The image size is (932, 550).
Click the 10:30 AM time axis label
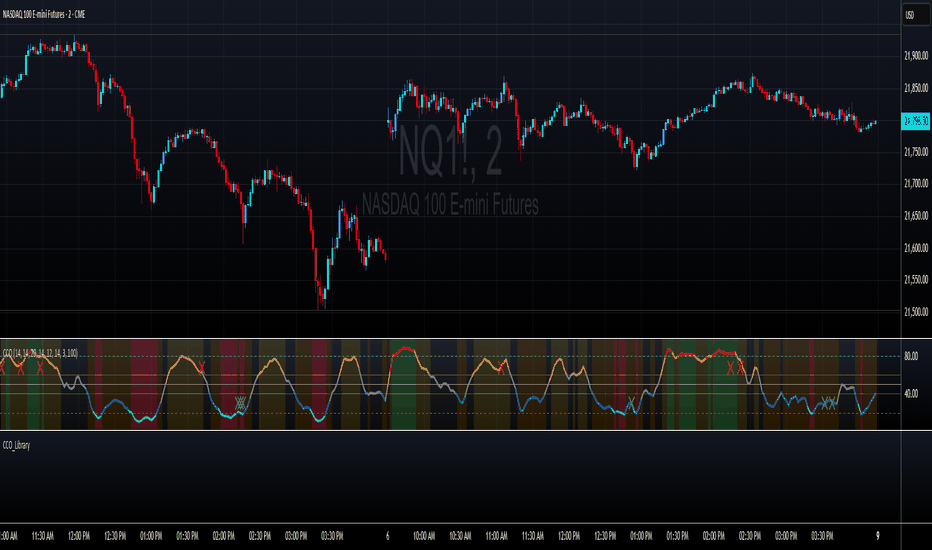tap(460, 536)
